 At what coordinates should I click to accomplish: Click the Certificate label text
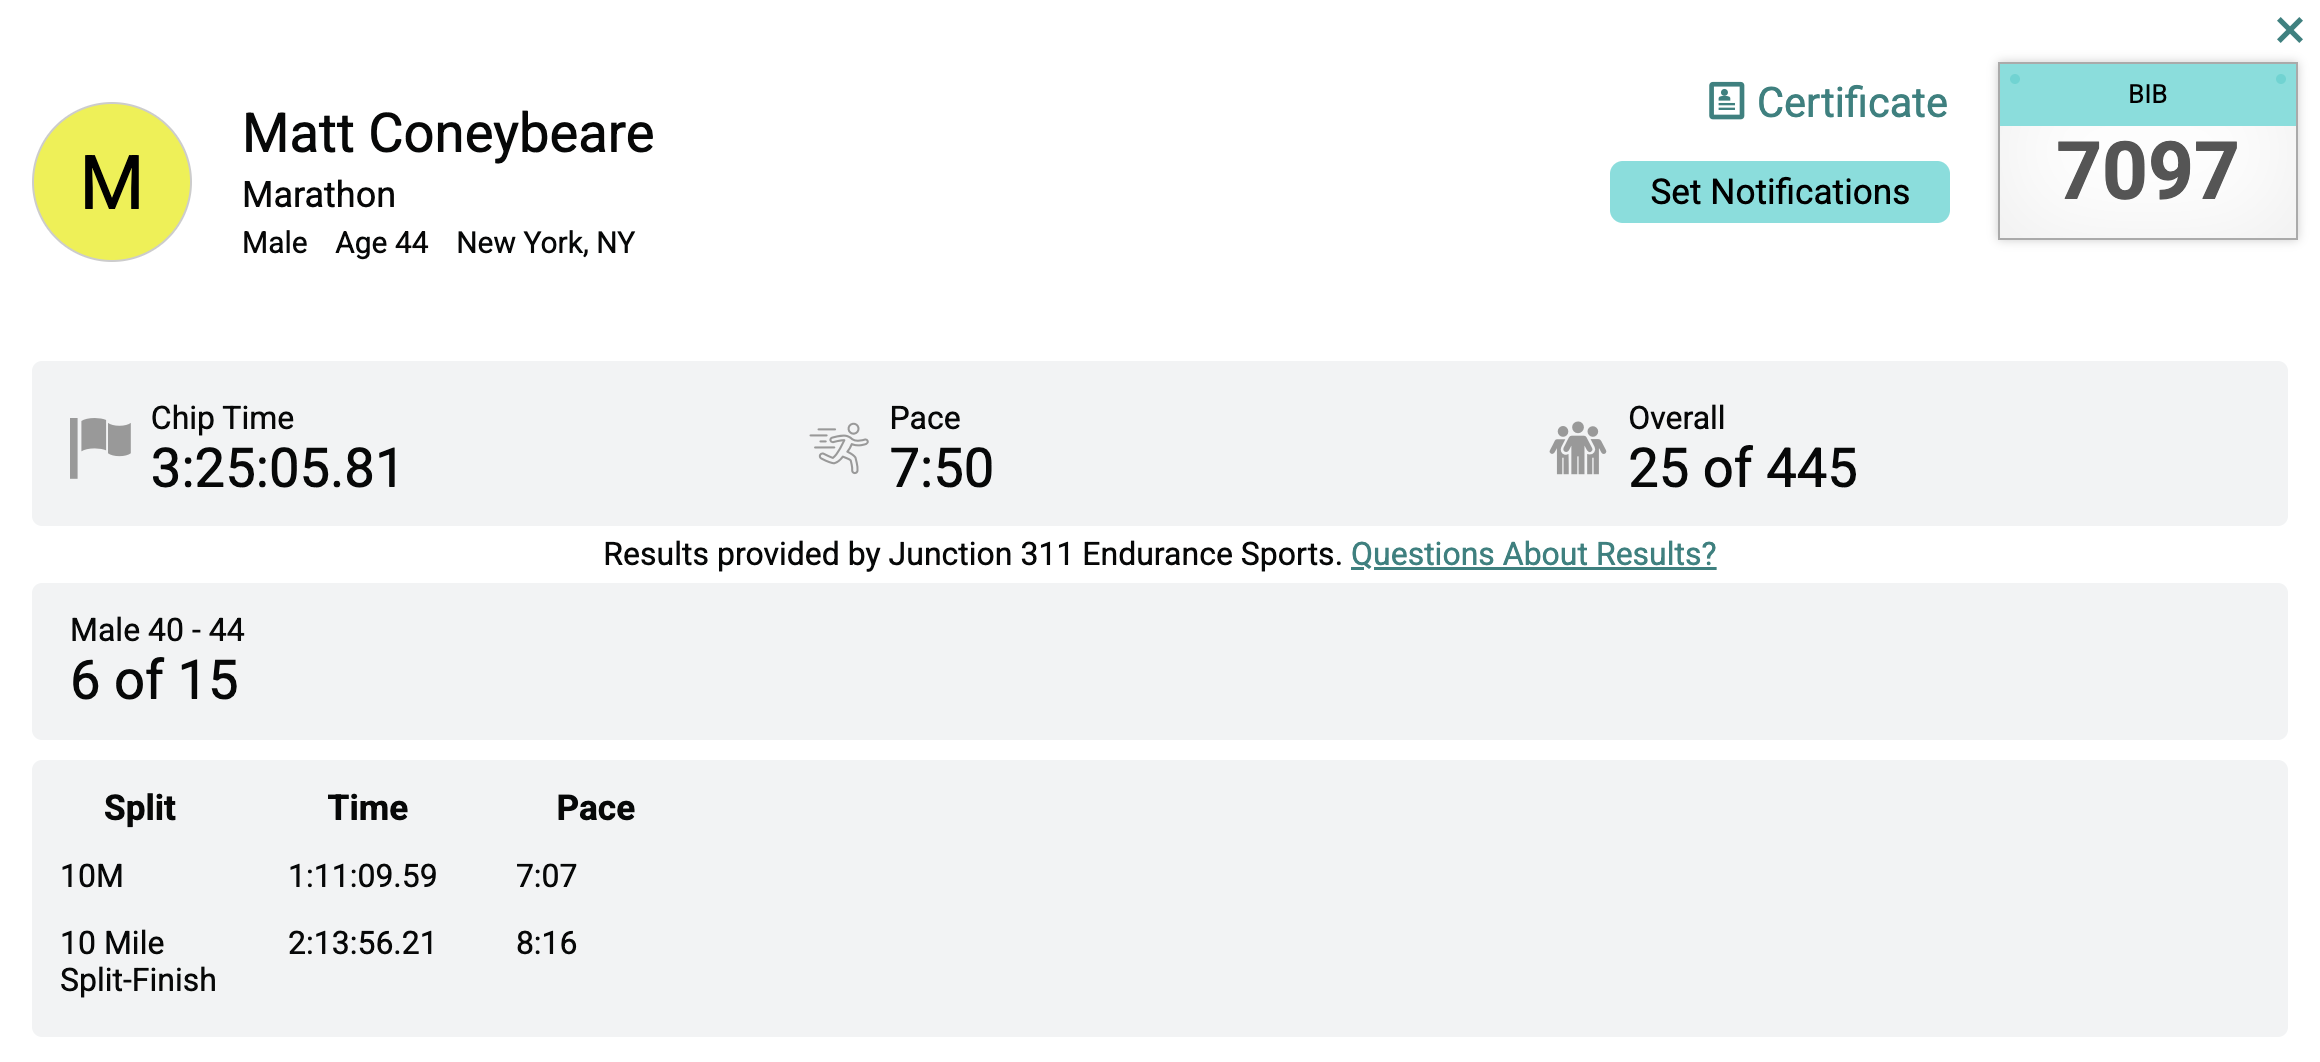(1852, 102)
